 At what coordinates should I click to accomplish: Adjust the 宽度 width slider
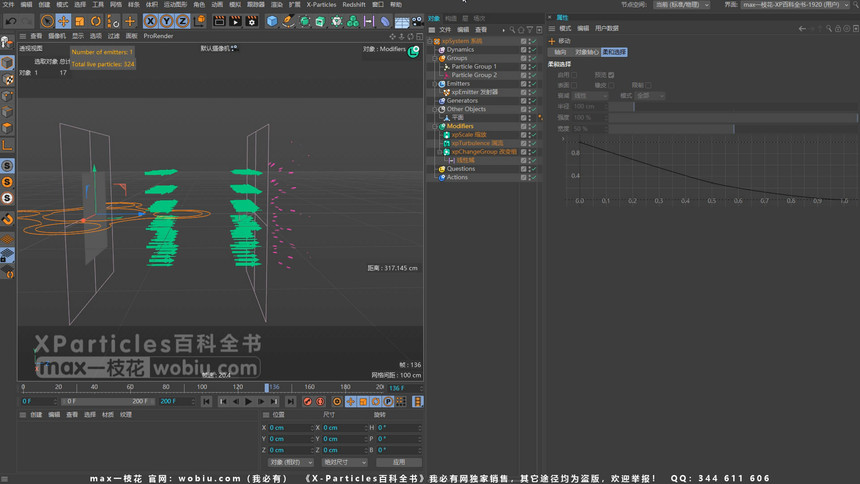[734, 129]
